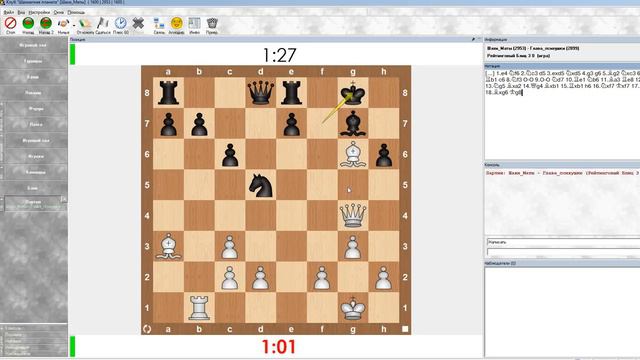Click the gray X toolbar icon

(138, 23)
